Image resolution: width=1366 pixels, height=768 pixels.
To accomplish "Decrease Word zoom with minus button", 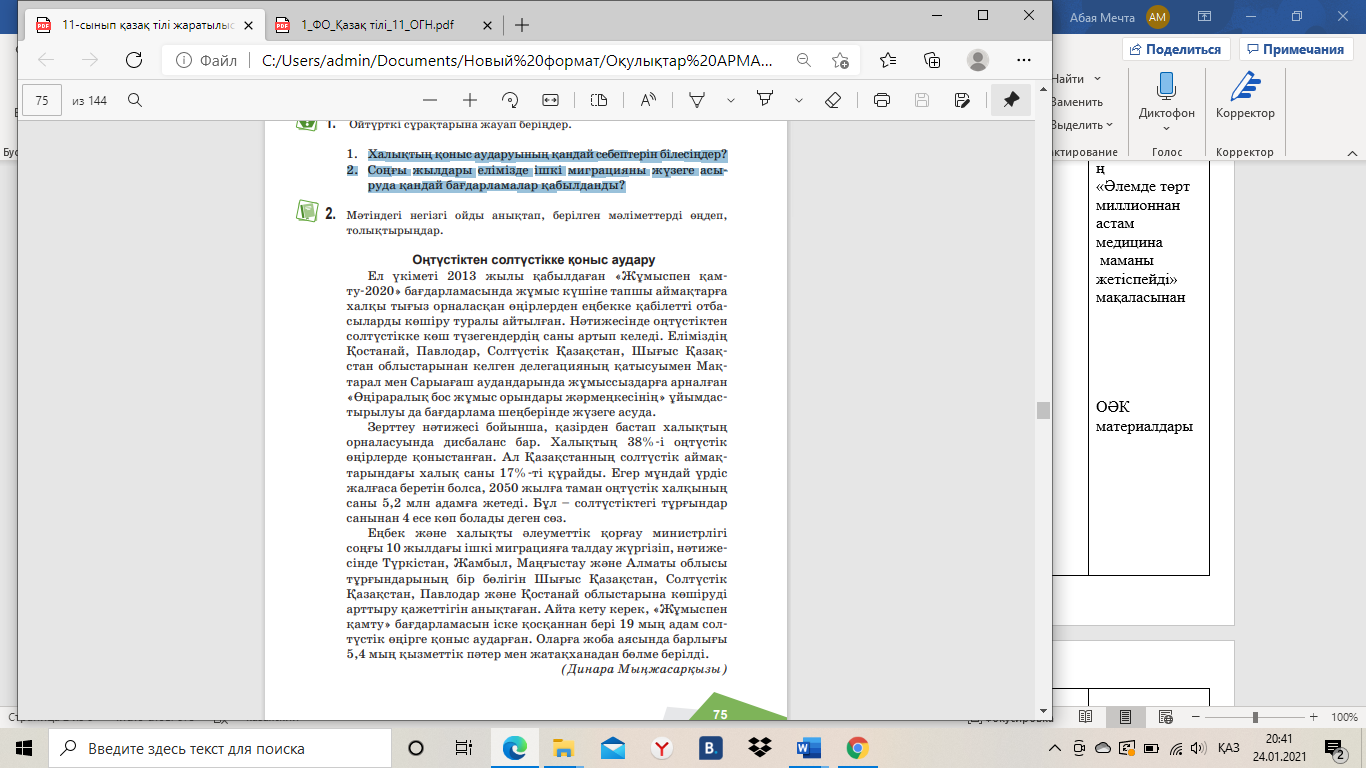I will [x=1196, y=717].
